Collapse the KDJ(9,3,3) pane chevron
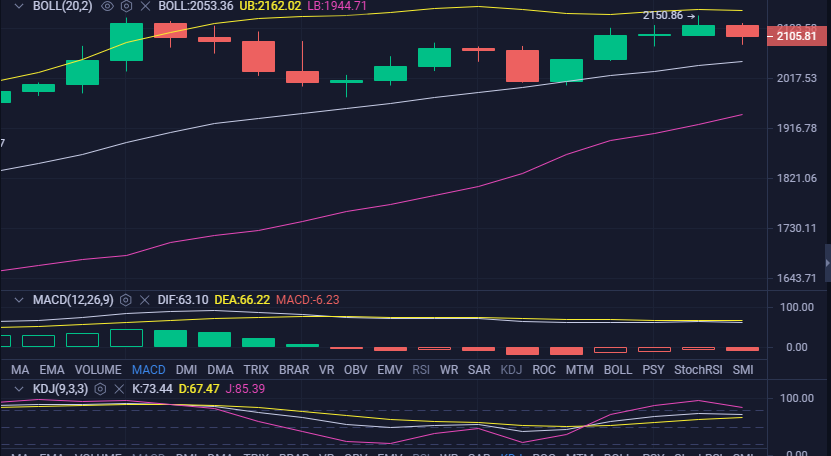The image size is (831, 456). (x=19, y=389)
